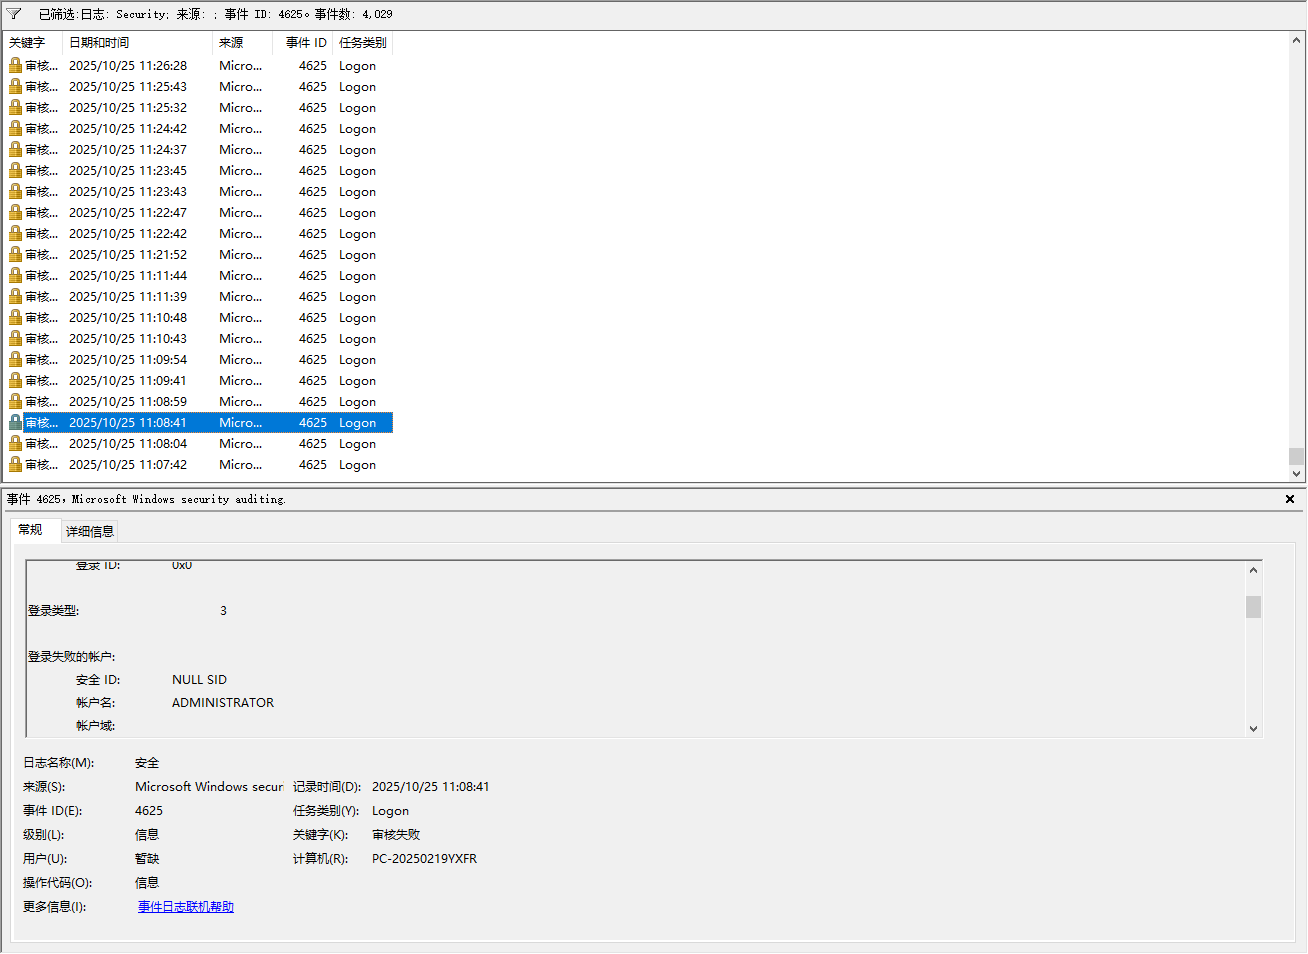Click the filter funnel icon
This screenshot has height=954, width=1308.
(14, 14)
